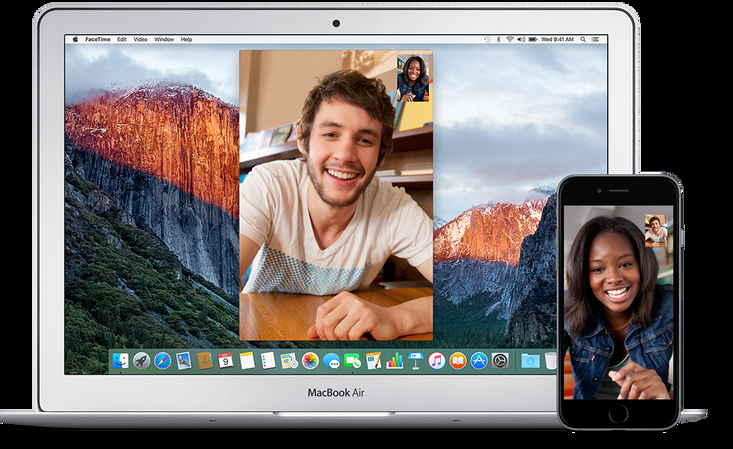
Task: Open iTunes music note icon
Action: point(437,361)
